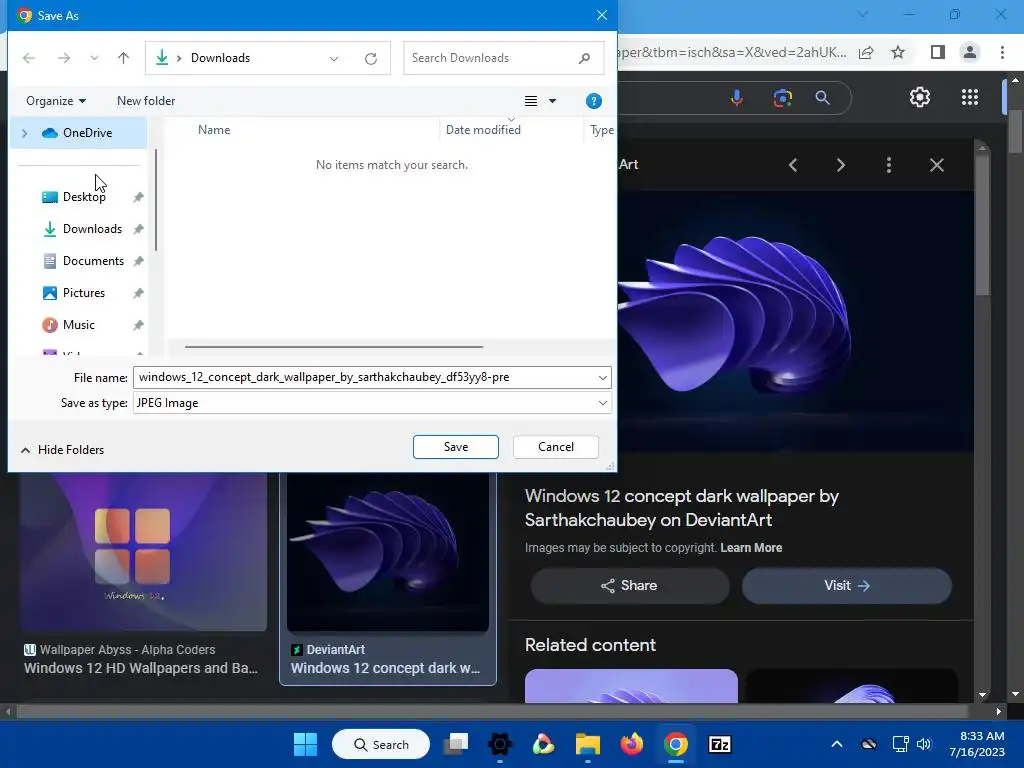Open Chrome profile avatar
Screen dimensions: 1024x768
(x=970, y=52)
